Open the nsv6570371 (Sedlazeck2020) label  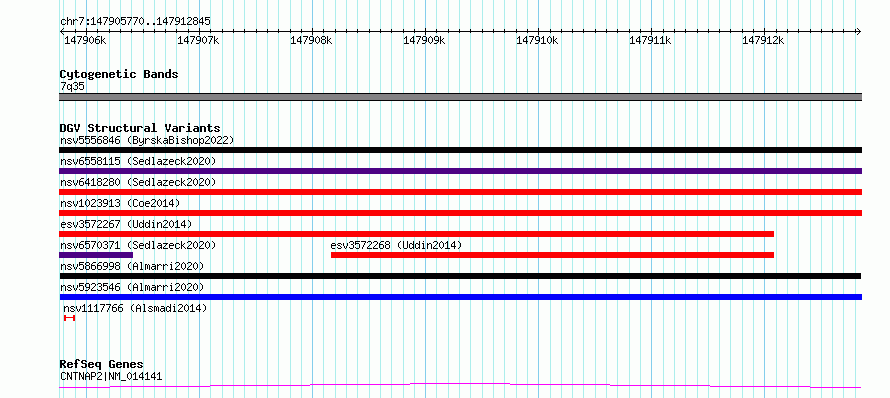[x=138, y=245]
